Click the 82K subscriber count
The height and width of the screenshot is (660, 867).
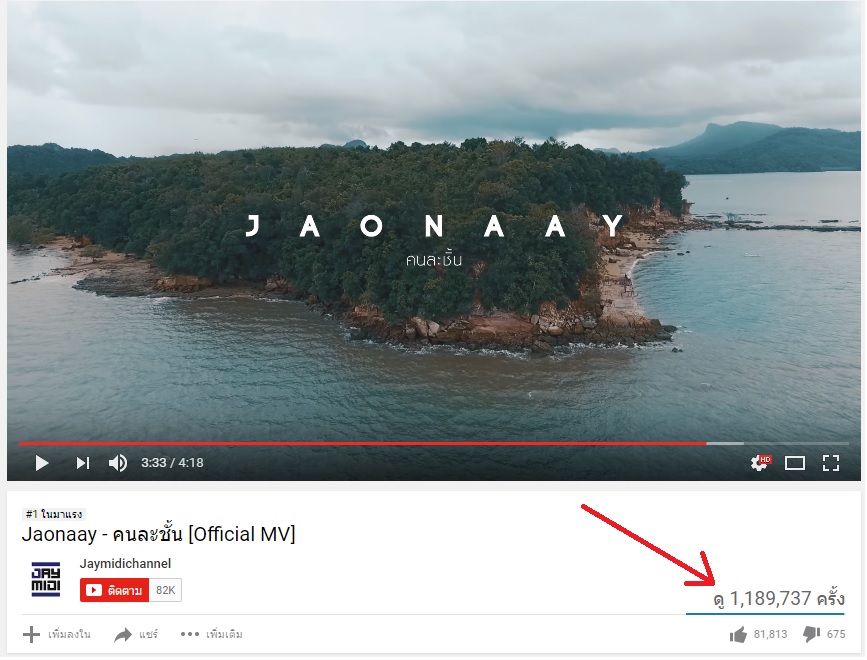165,590
